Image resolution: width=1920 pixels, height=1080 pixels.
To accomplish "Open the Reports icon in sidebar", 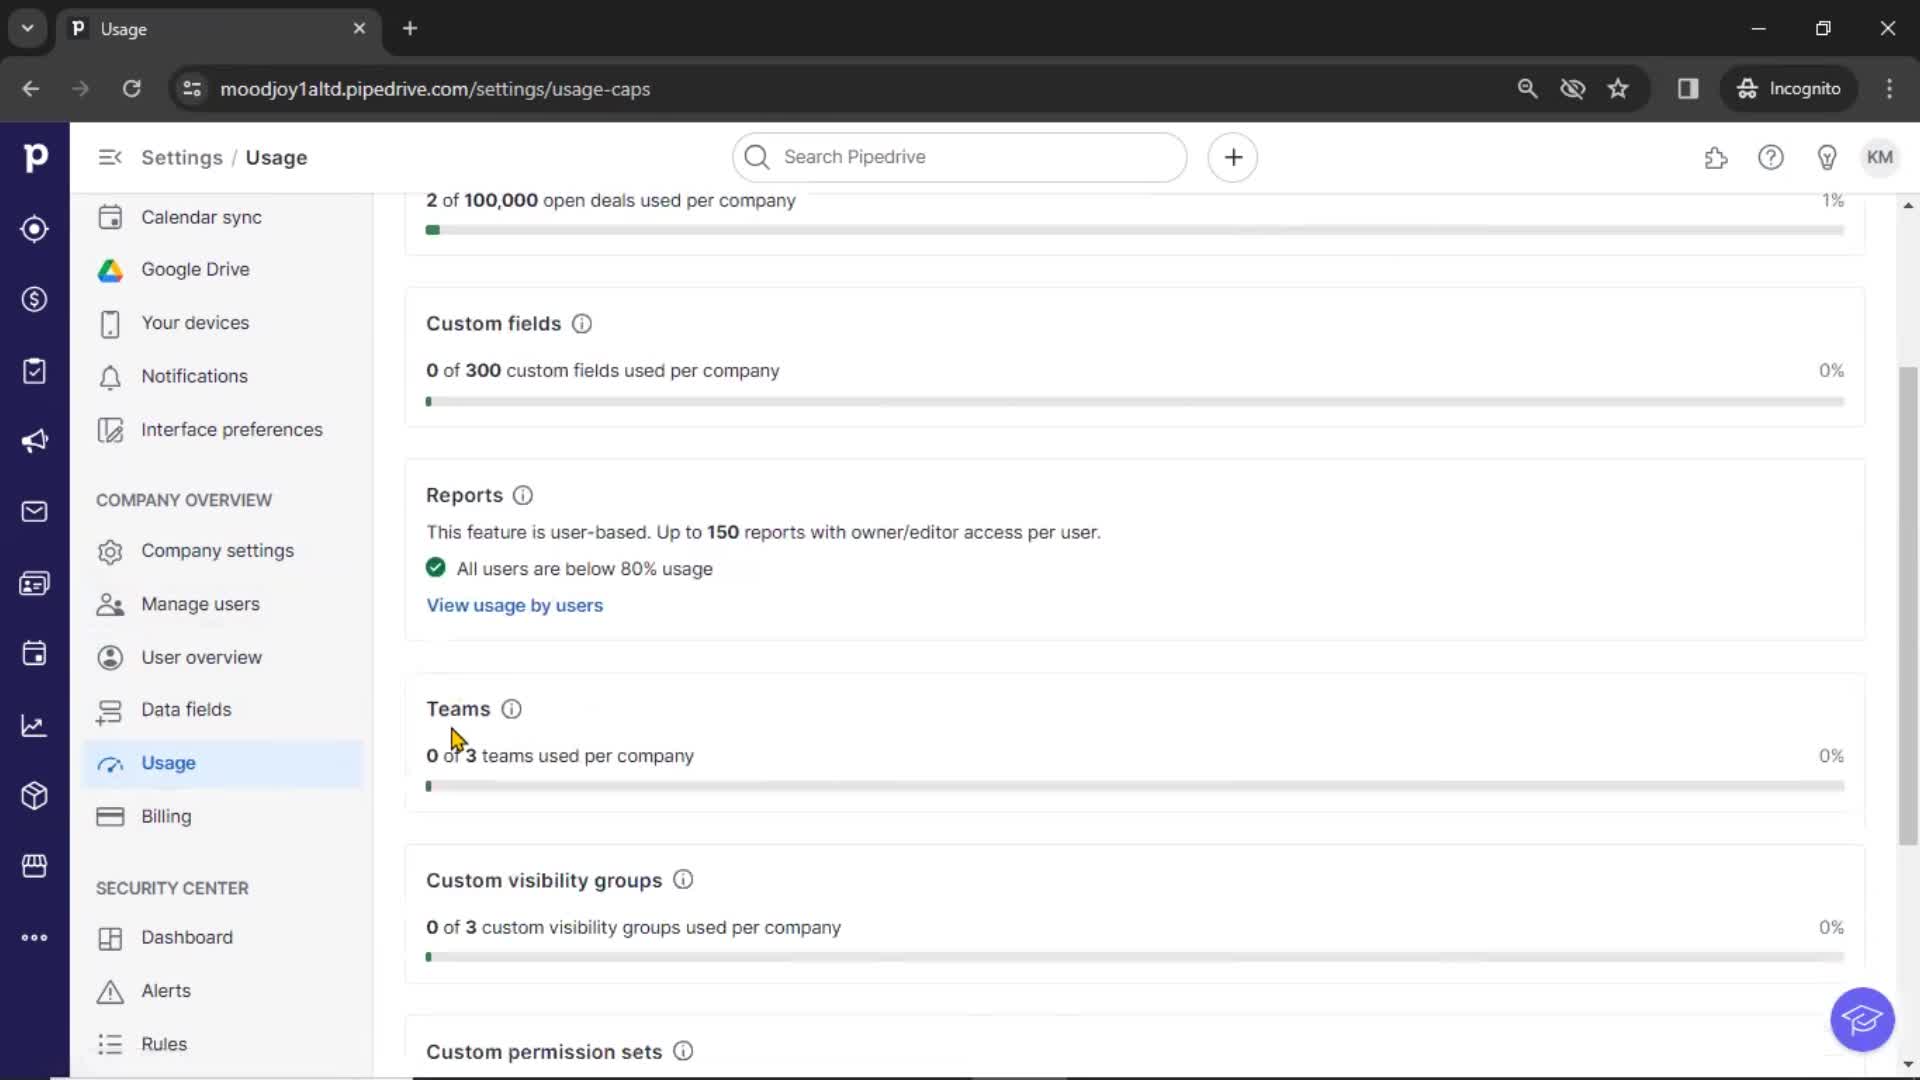I will coord(36,724).
